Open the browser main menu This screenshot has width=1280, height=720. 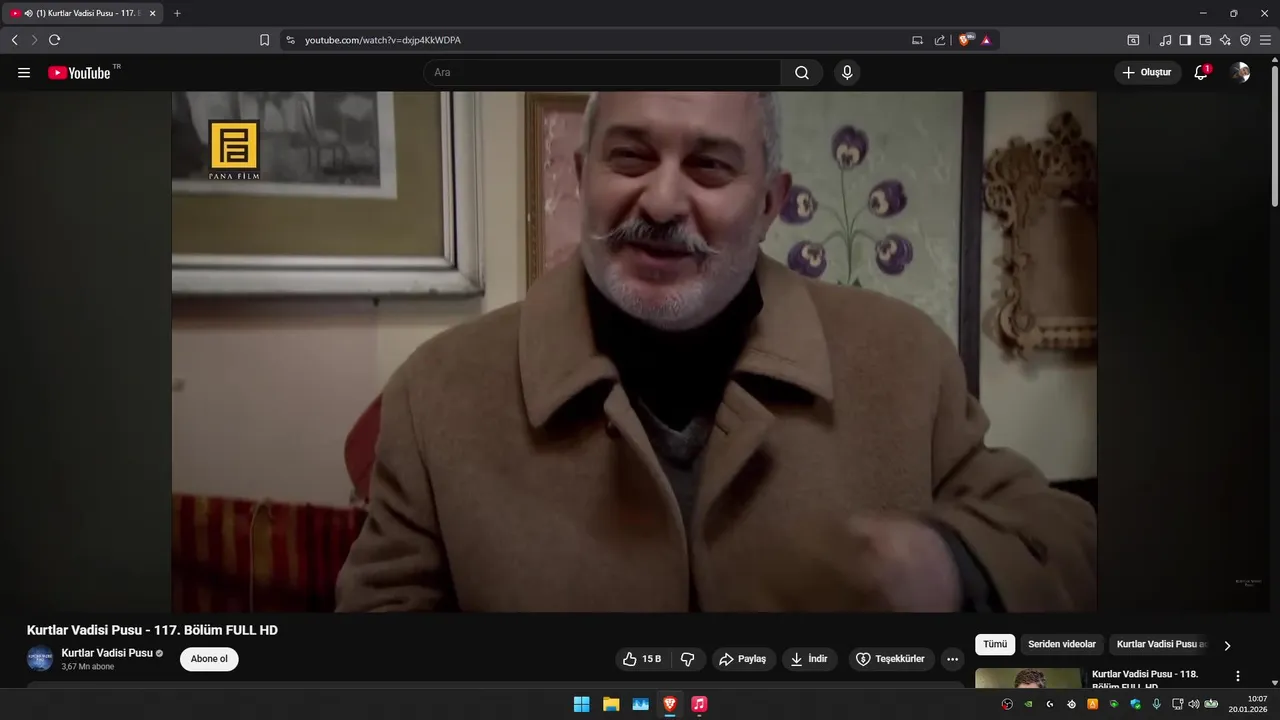(1265, 40)
